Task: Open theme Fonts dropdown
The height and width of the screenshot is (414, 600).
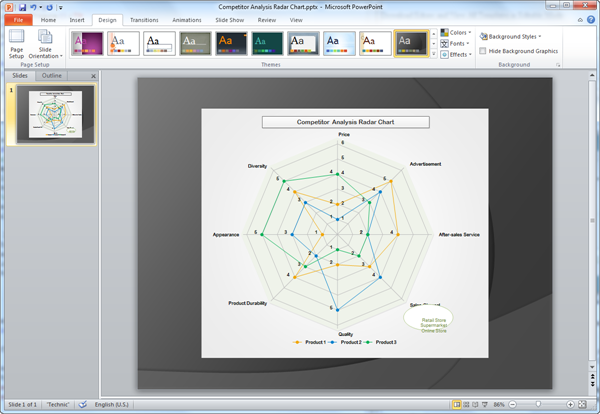Action: pyautogui.click(x=455, y=44)
